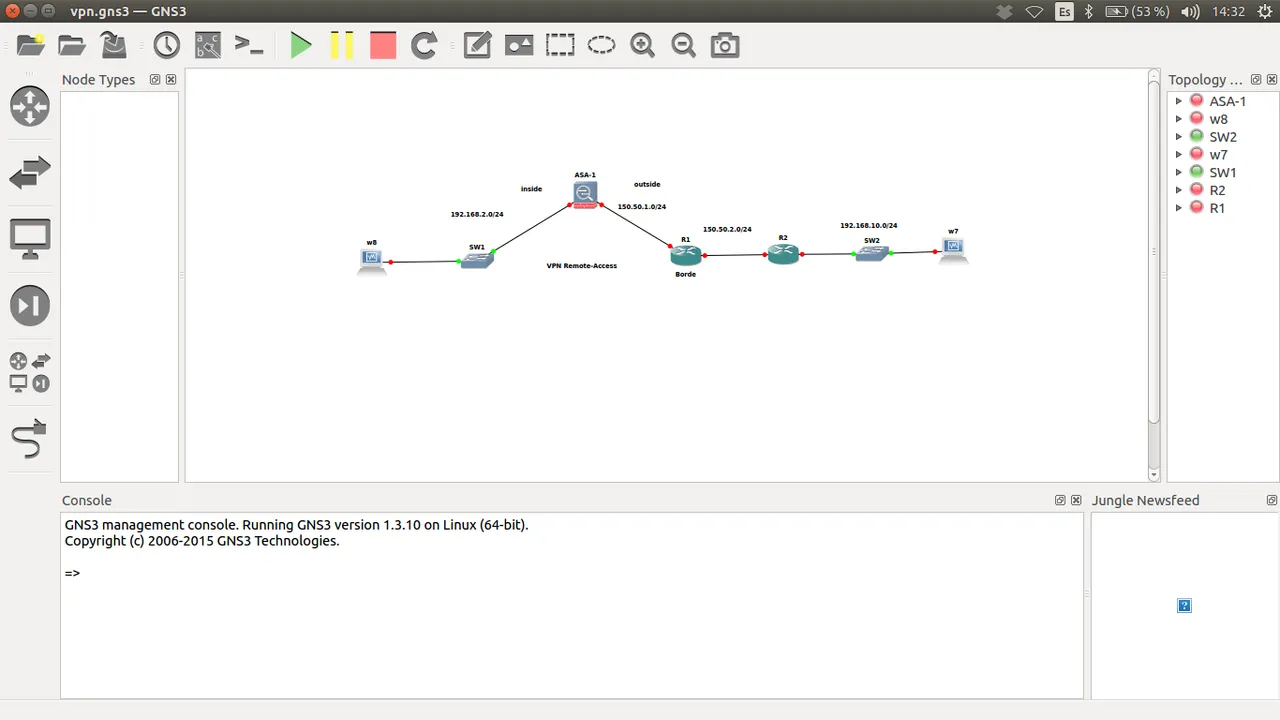
Task: Open the sound volume indicator
Action: pyautogui.click(x=1190, y=12)
